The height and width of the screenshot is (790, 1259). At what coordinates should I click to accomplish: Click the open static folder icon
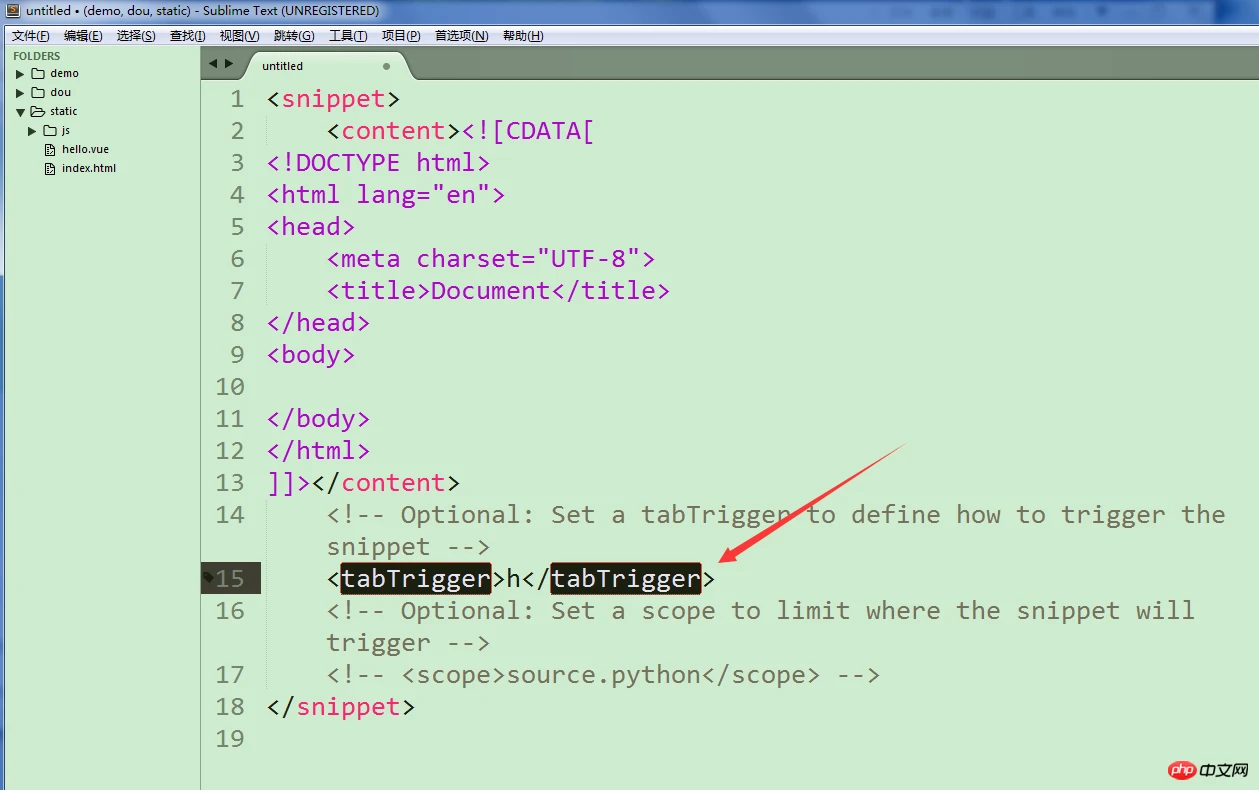[x=38, y=111]
